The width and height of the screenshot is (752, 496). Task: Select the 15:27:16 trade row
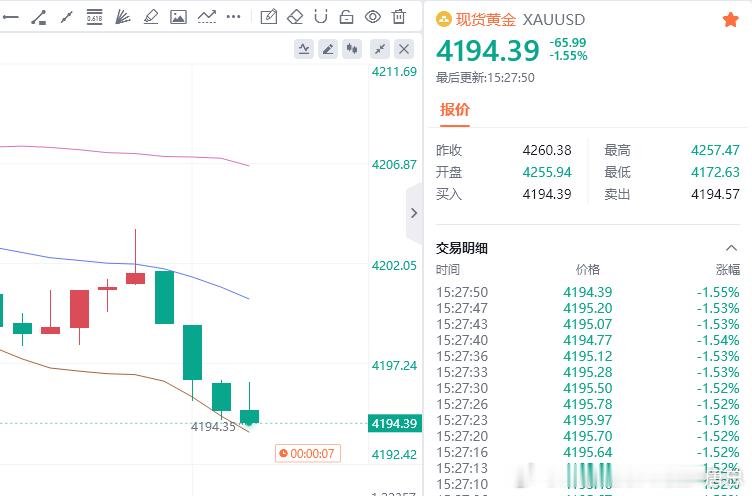pos(588,452)
